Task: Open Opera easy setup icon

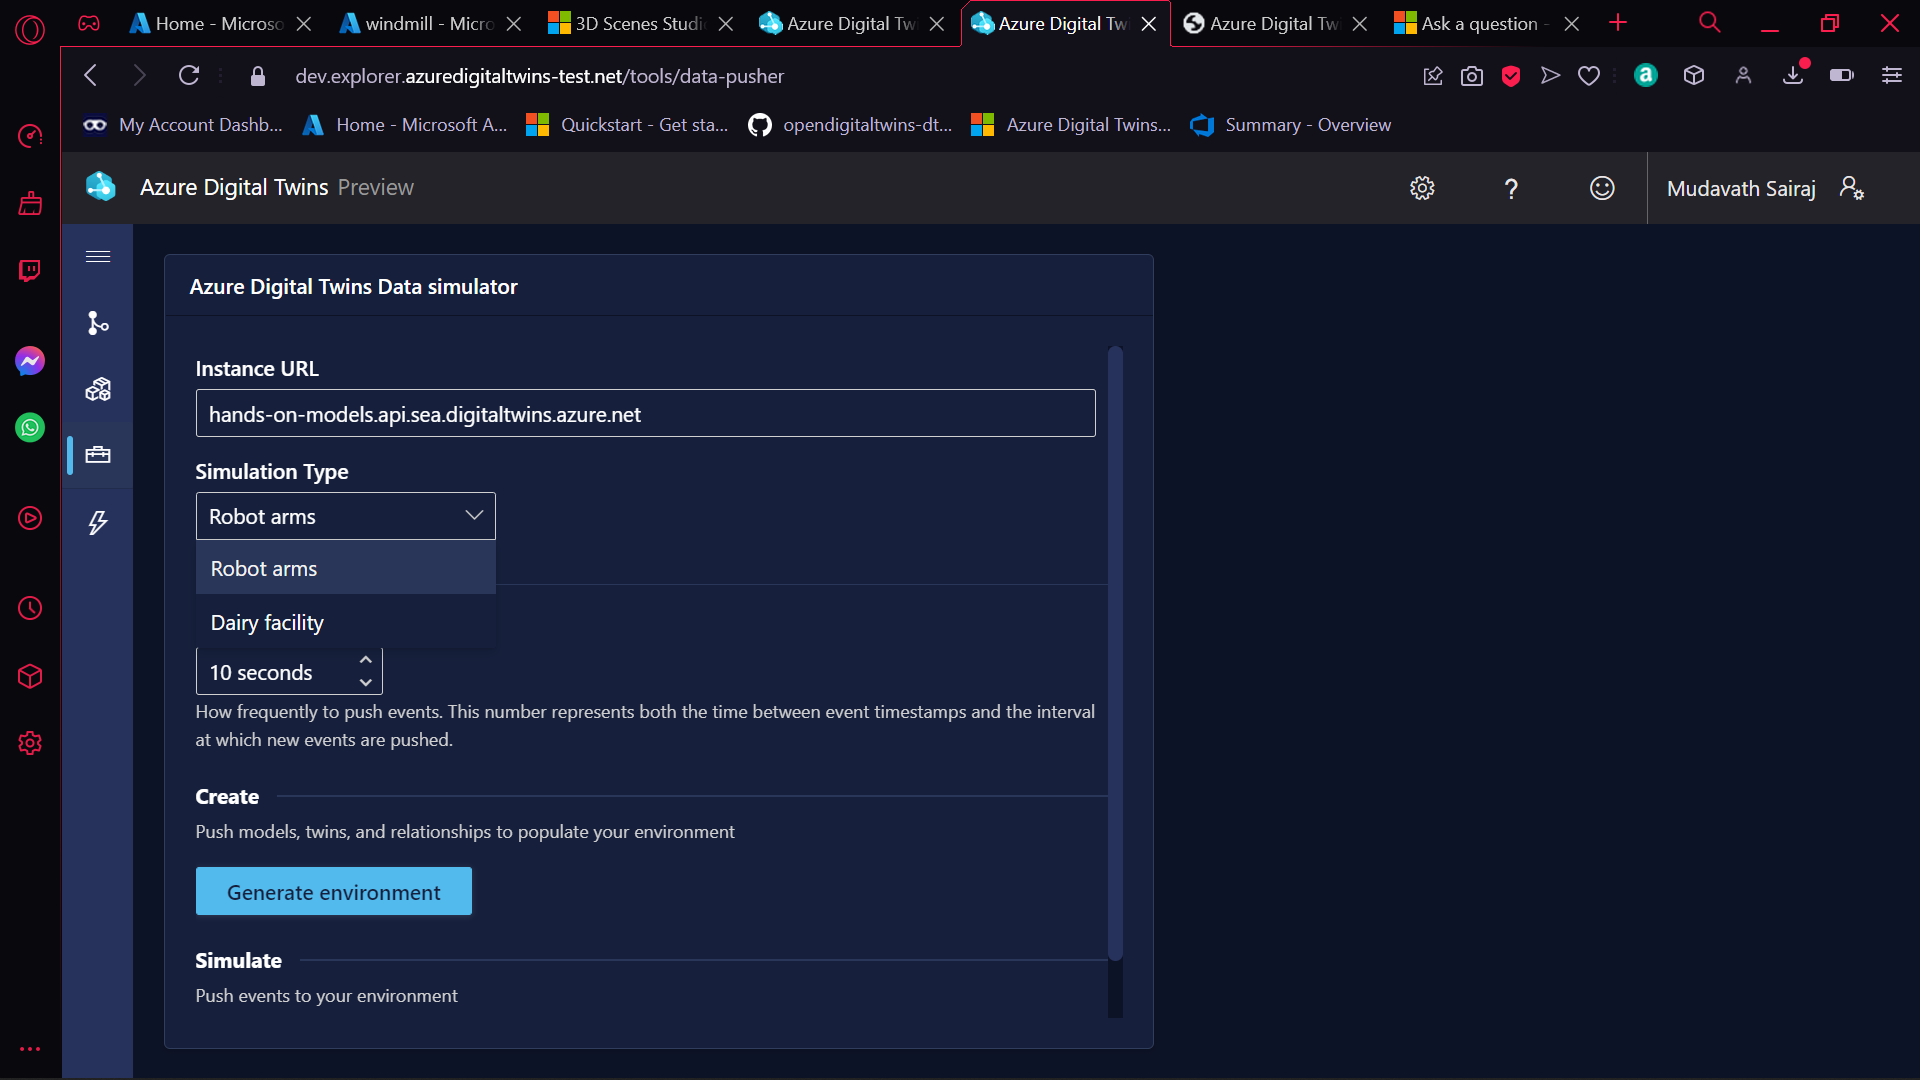Action: click(x=1891, y=76)
